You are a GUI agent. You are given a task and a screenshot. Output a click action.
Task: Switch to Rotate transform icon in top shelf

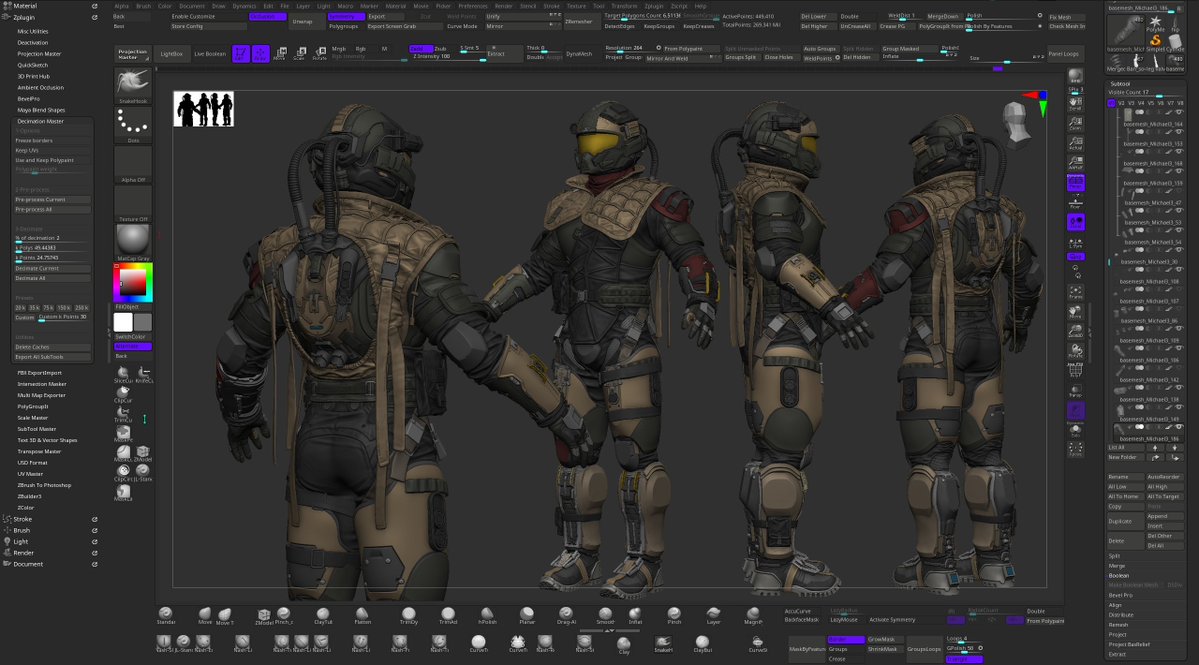[320, 54]
